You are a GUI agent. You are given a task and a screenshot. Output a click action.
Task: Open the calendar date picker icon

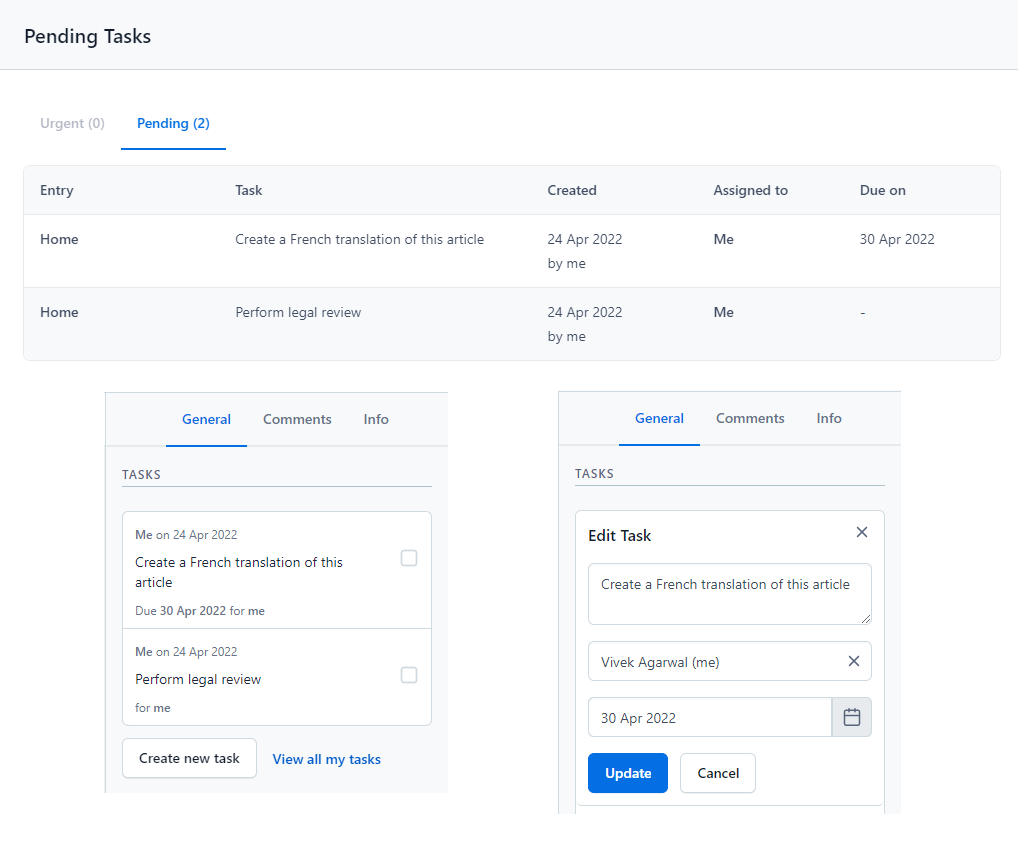point(852,717)
